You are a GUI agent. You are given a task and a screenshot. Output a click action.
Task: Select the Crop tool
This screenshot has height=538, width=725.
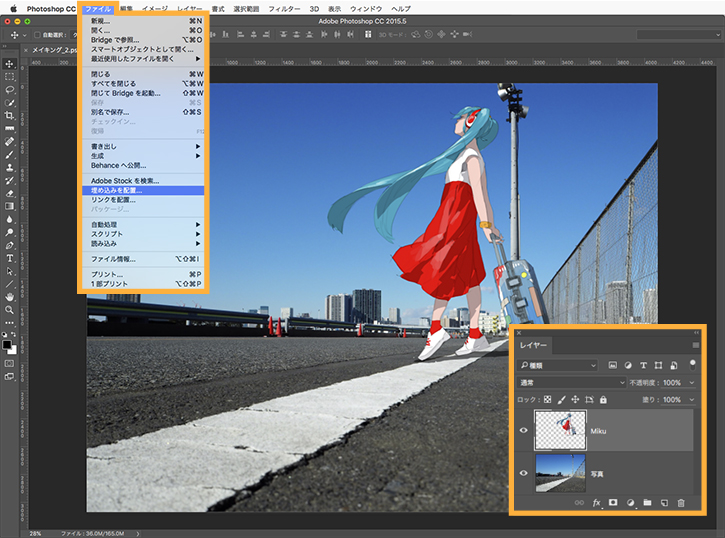10,116
